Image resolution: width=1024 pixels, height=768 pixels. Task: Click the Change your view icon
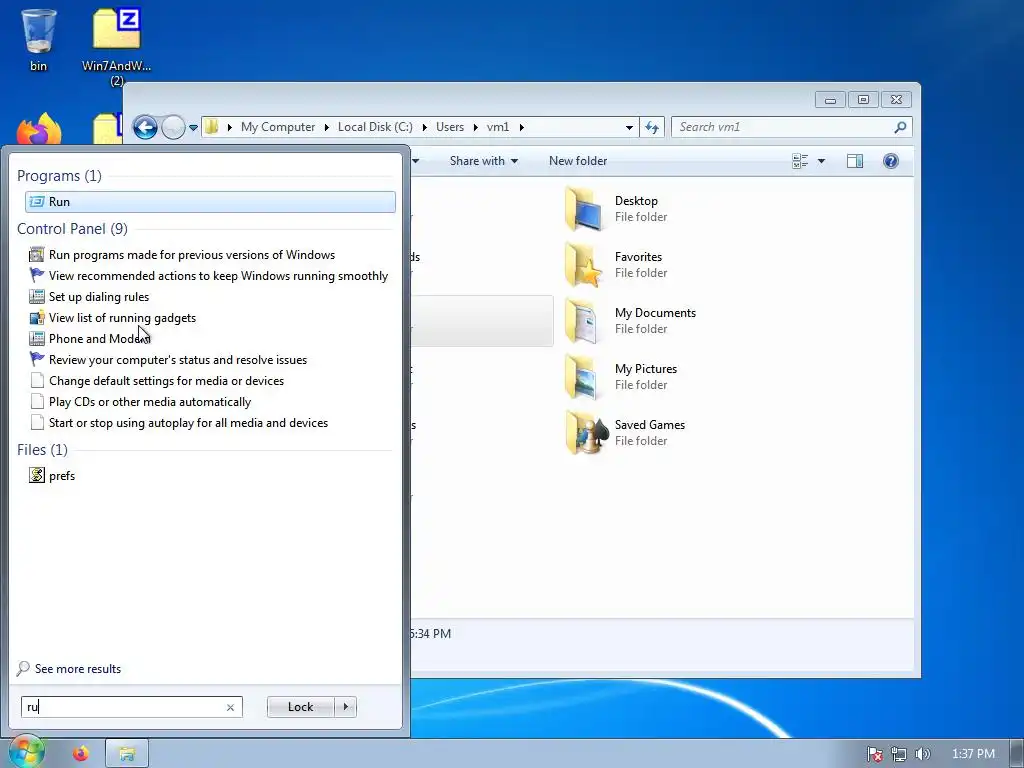[x=800, y=161]
